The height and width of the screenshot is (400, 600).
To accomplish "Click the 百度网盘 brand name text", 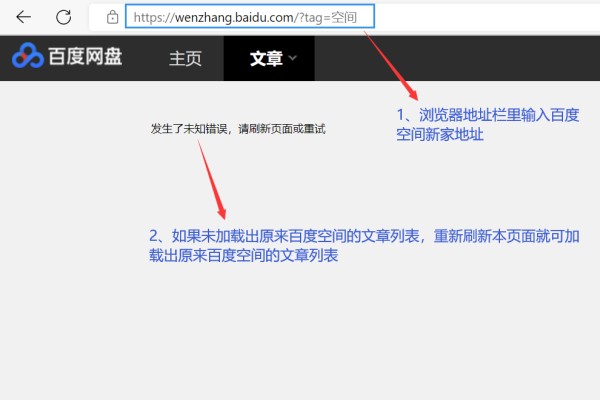I will coord(85,57).
